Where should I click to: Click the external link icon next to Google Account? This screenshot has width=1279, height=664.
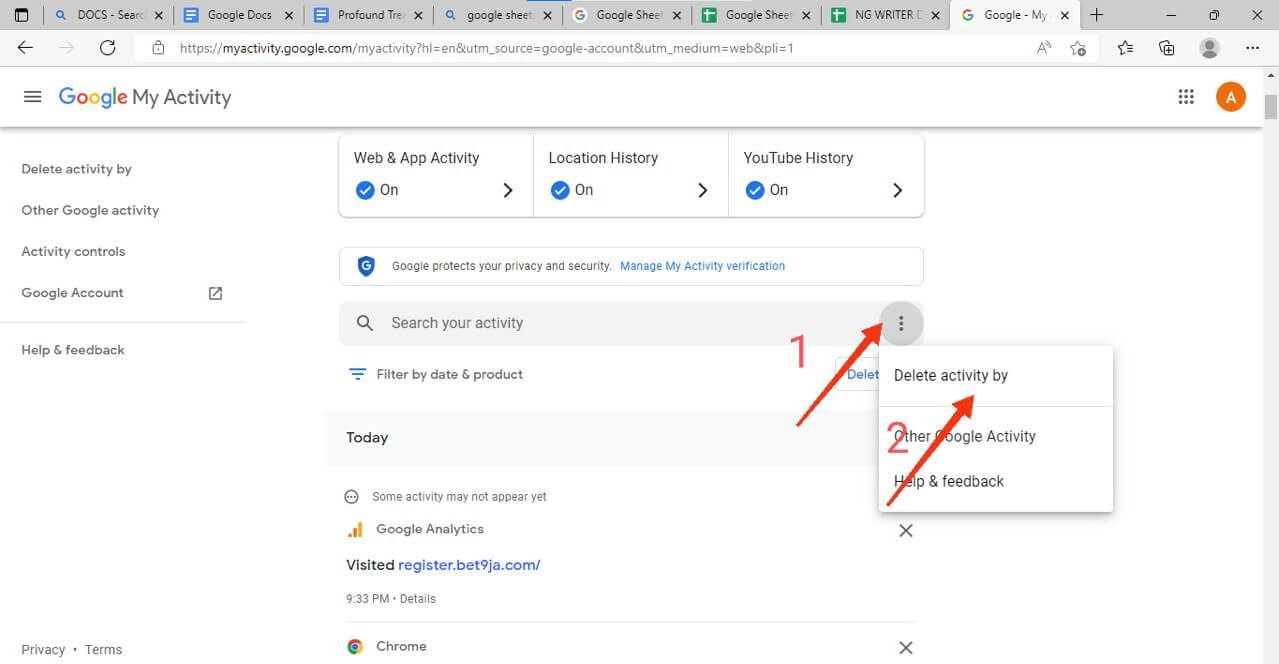pos(214,292)
